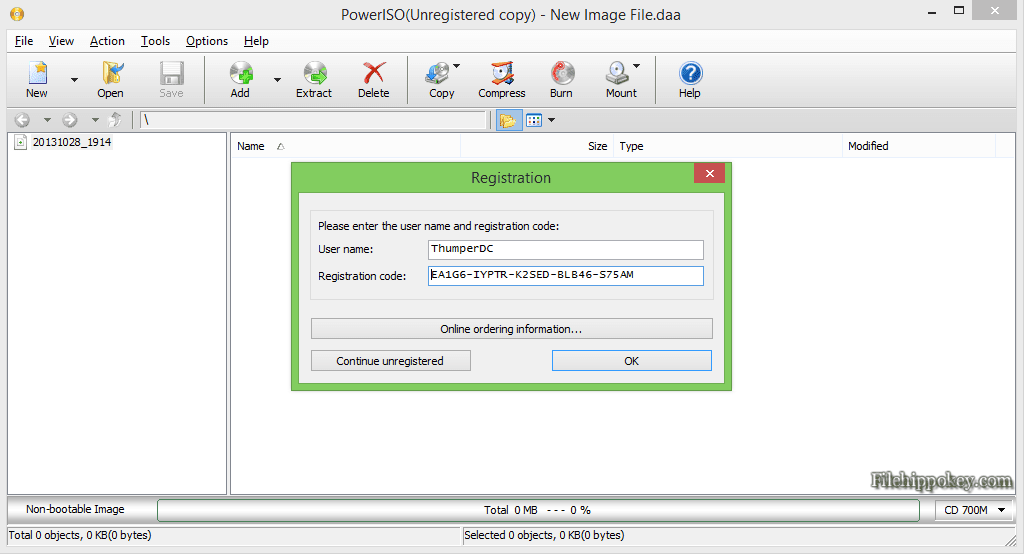Sort by the Name column header
This screenshot has height=555, width=1025.
pos(345,146)
